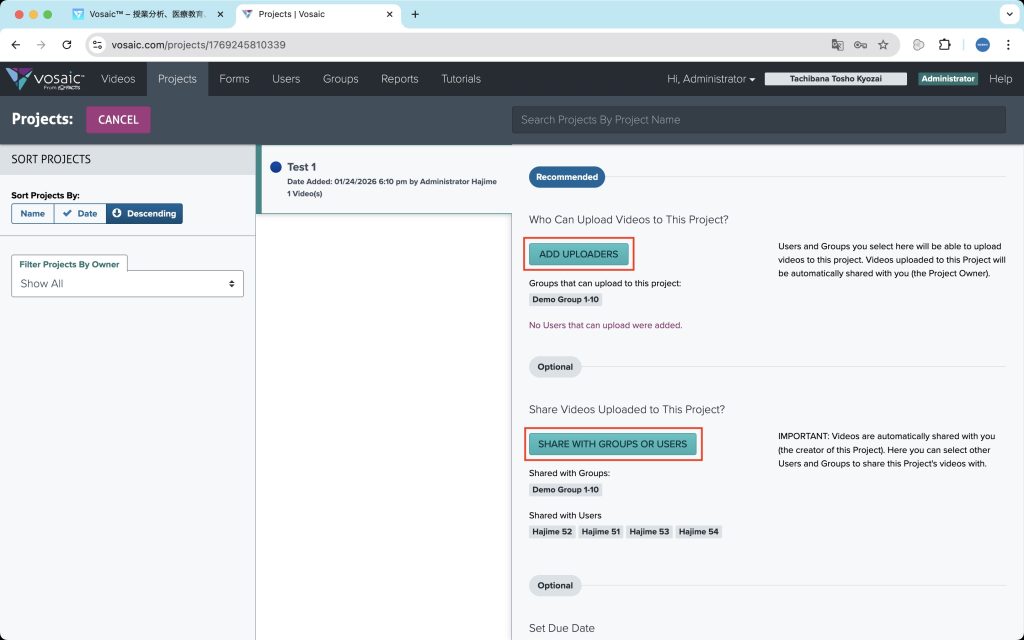
Task: Expand the Hi, Administrator menu
Action: tap(711, 79)
